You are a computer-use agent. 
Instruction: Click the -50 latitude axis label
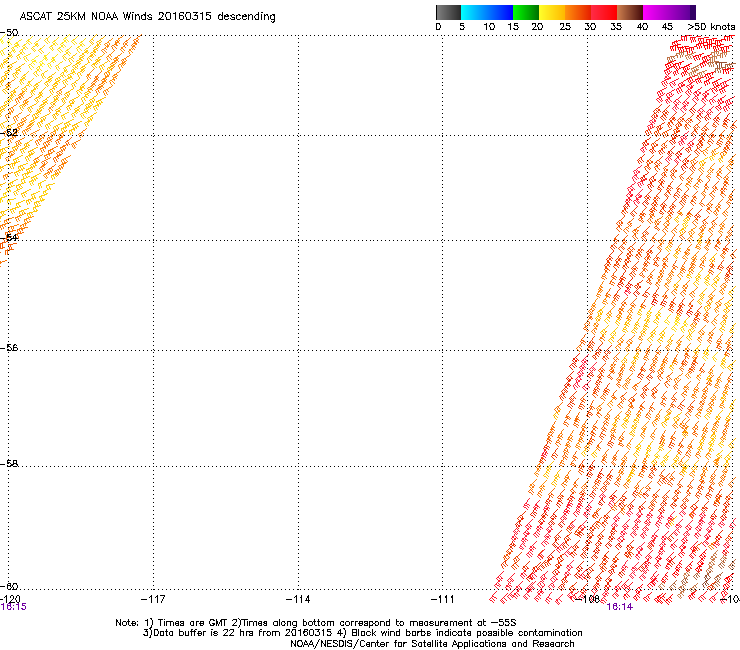9,33
